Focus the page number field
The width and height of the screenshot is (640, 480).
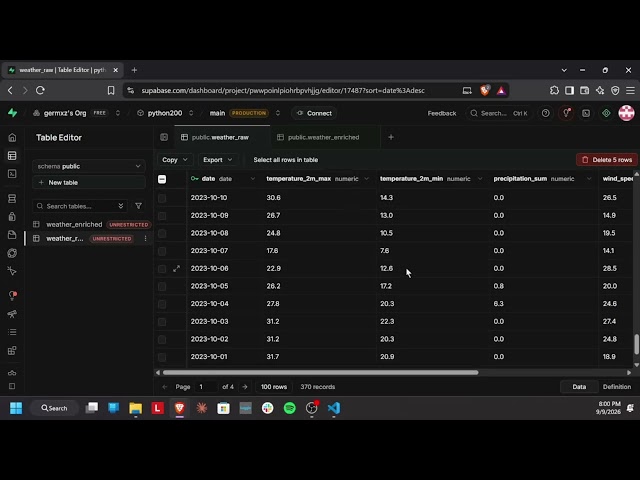tap(206, 387)
